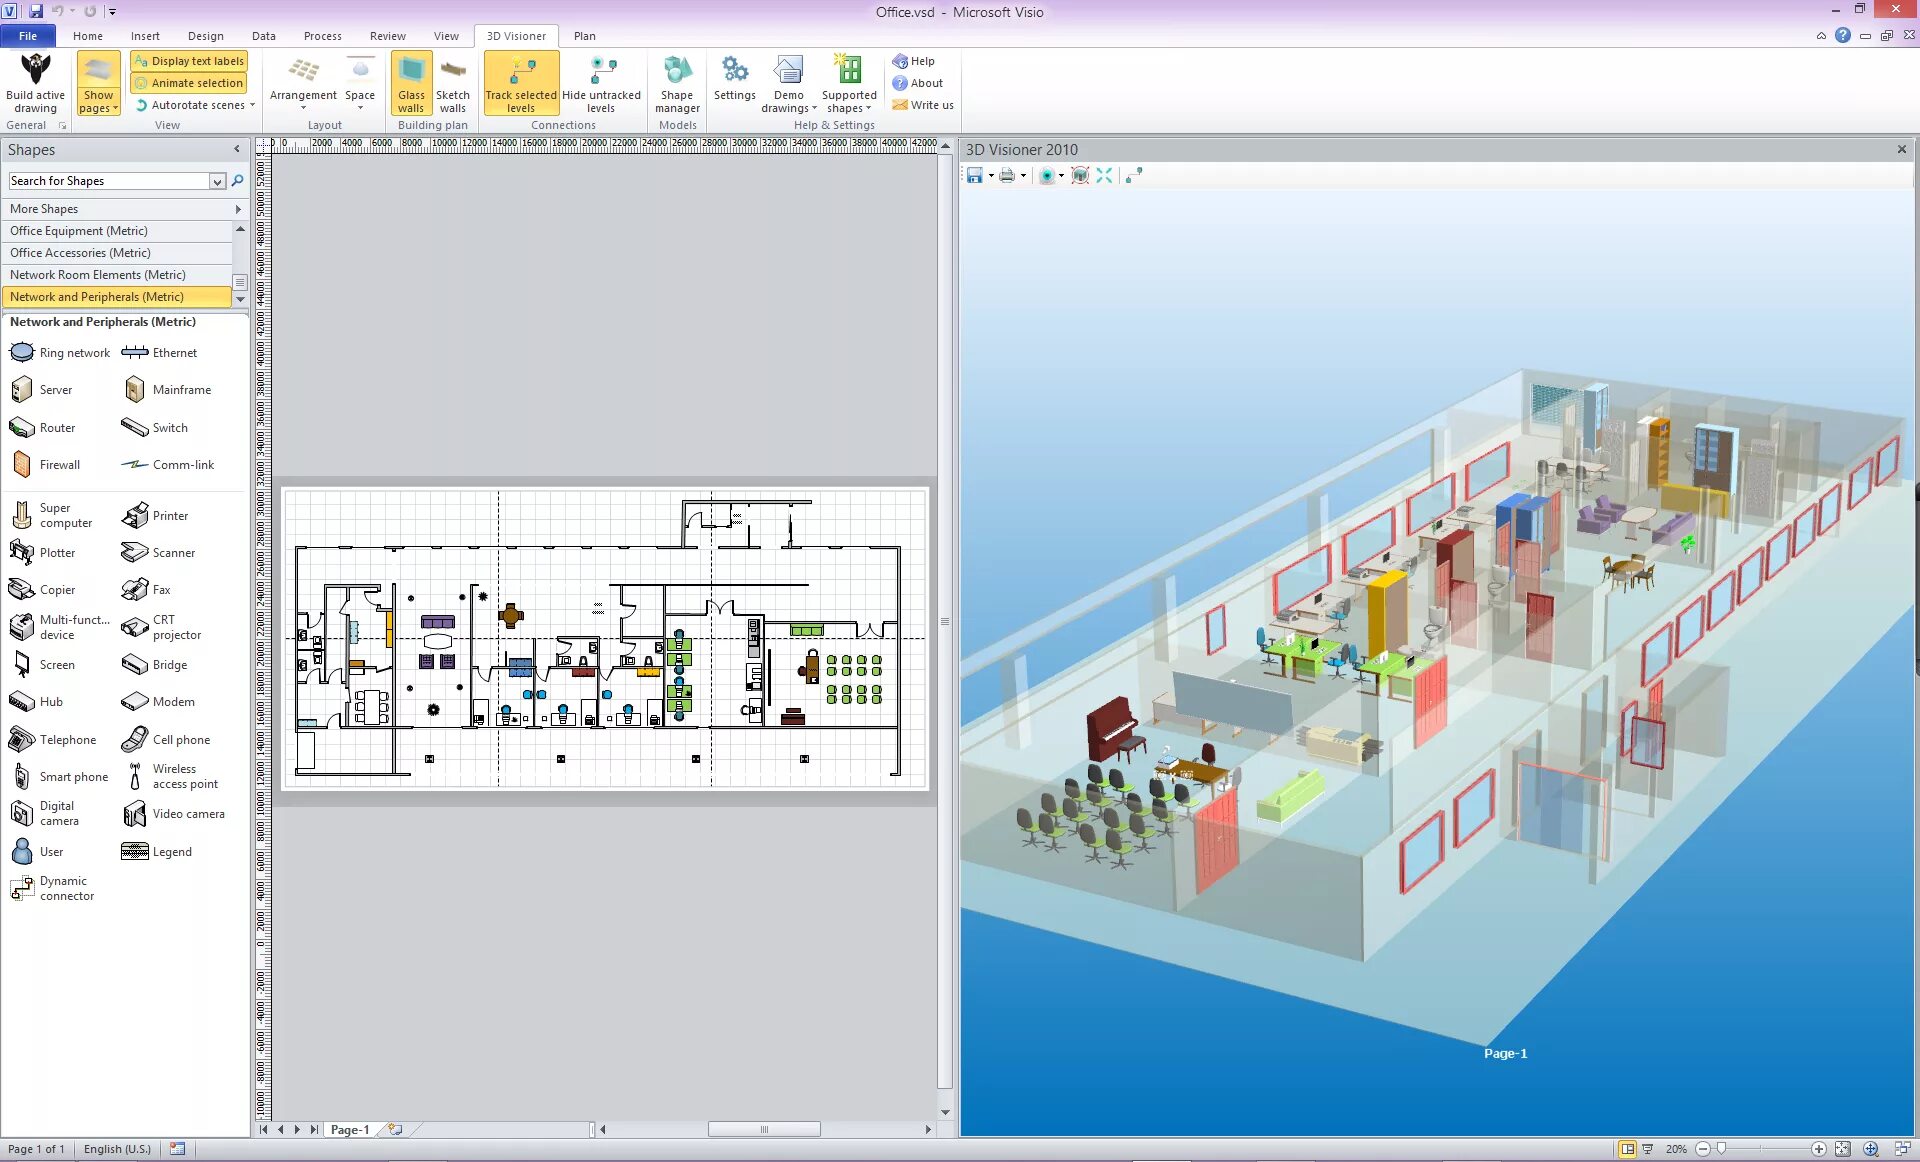Click save icon in 3D Visioner panel
The image size is (1920, 1162).
coord(974,175)
